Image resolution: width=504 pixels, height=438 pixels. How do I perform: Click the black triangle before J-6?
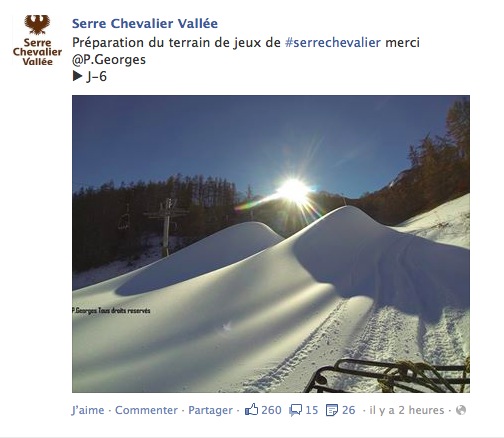pos(77,76)
